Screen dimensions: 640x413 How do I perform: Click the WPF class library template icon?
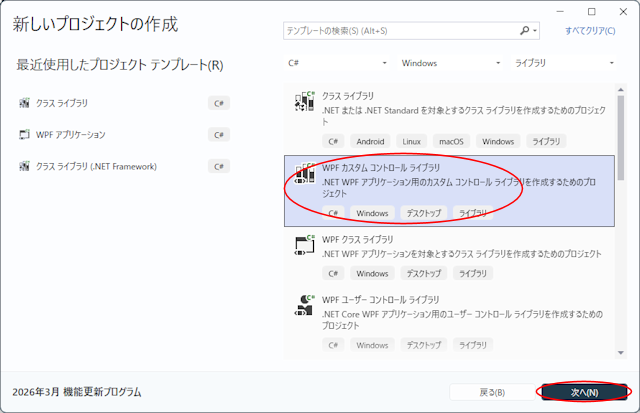point(305,245)
